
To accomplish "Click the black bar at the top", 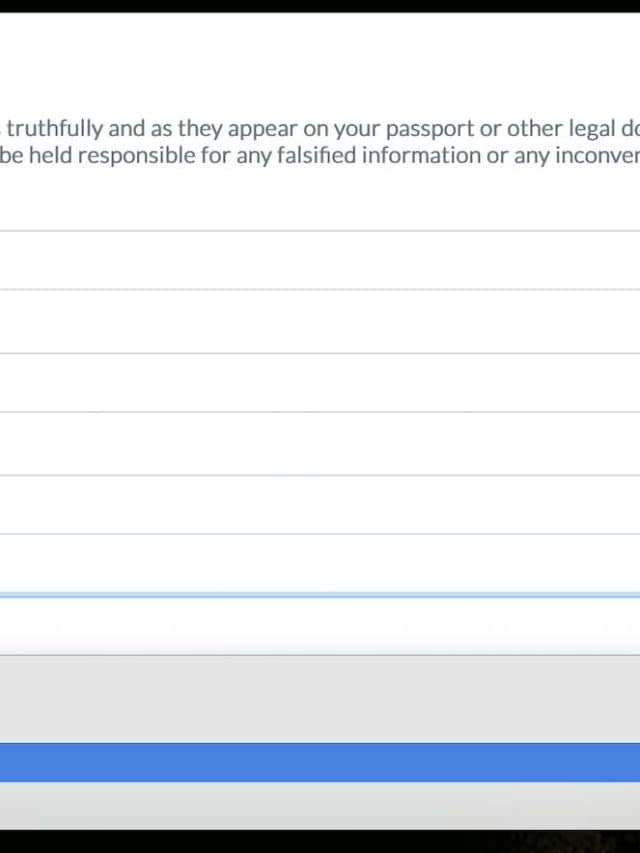I will click(x=320, y=5).
